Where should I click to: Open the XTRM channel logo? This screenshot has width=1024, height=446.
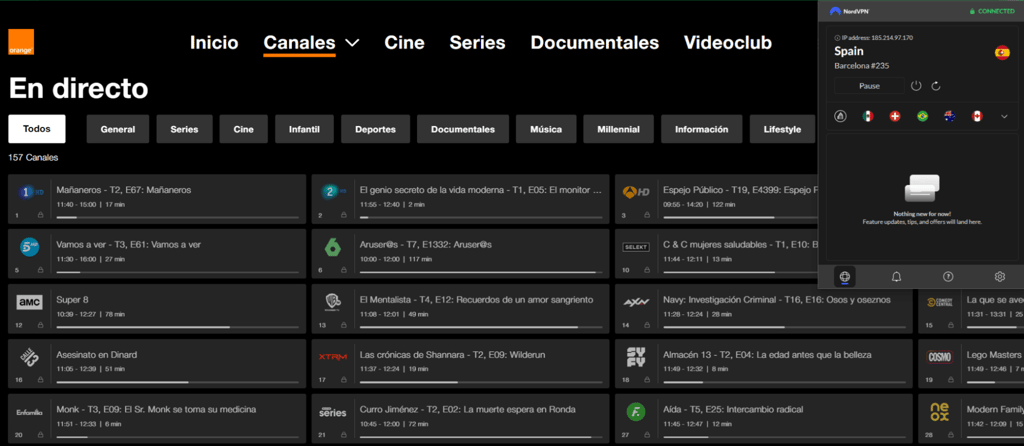pos(333,357)
